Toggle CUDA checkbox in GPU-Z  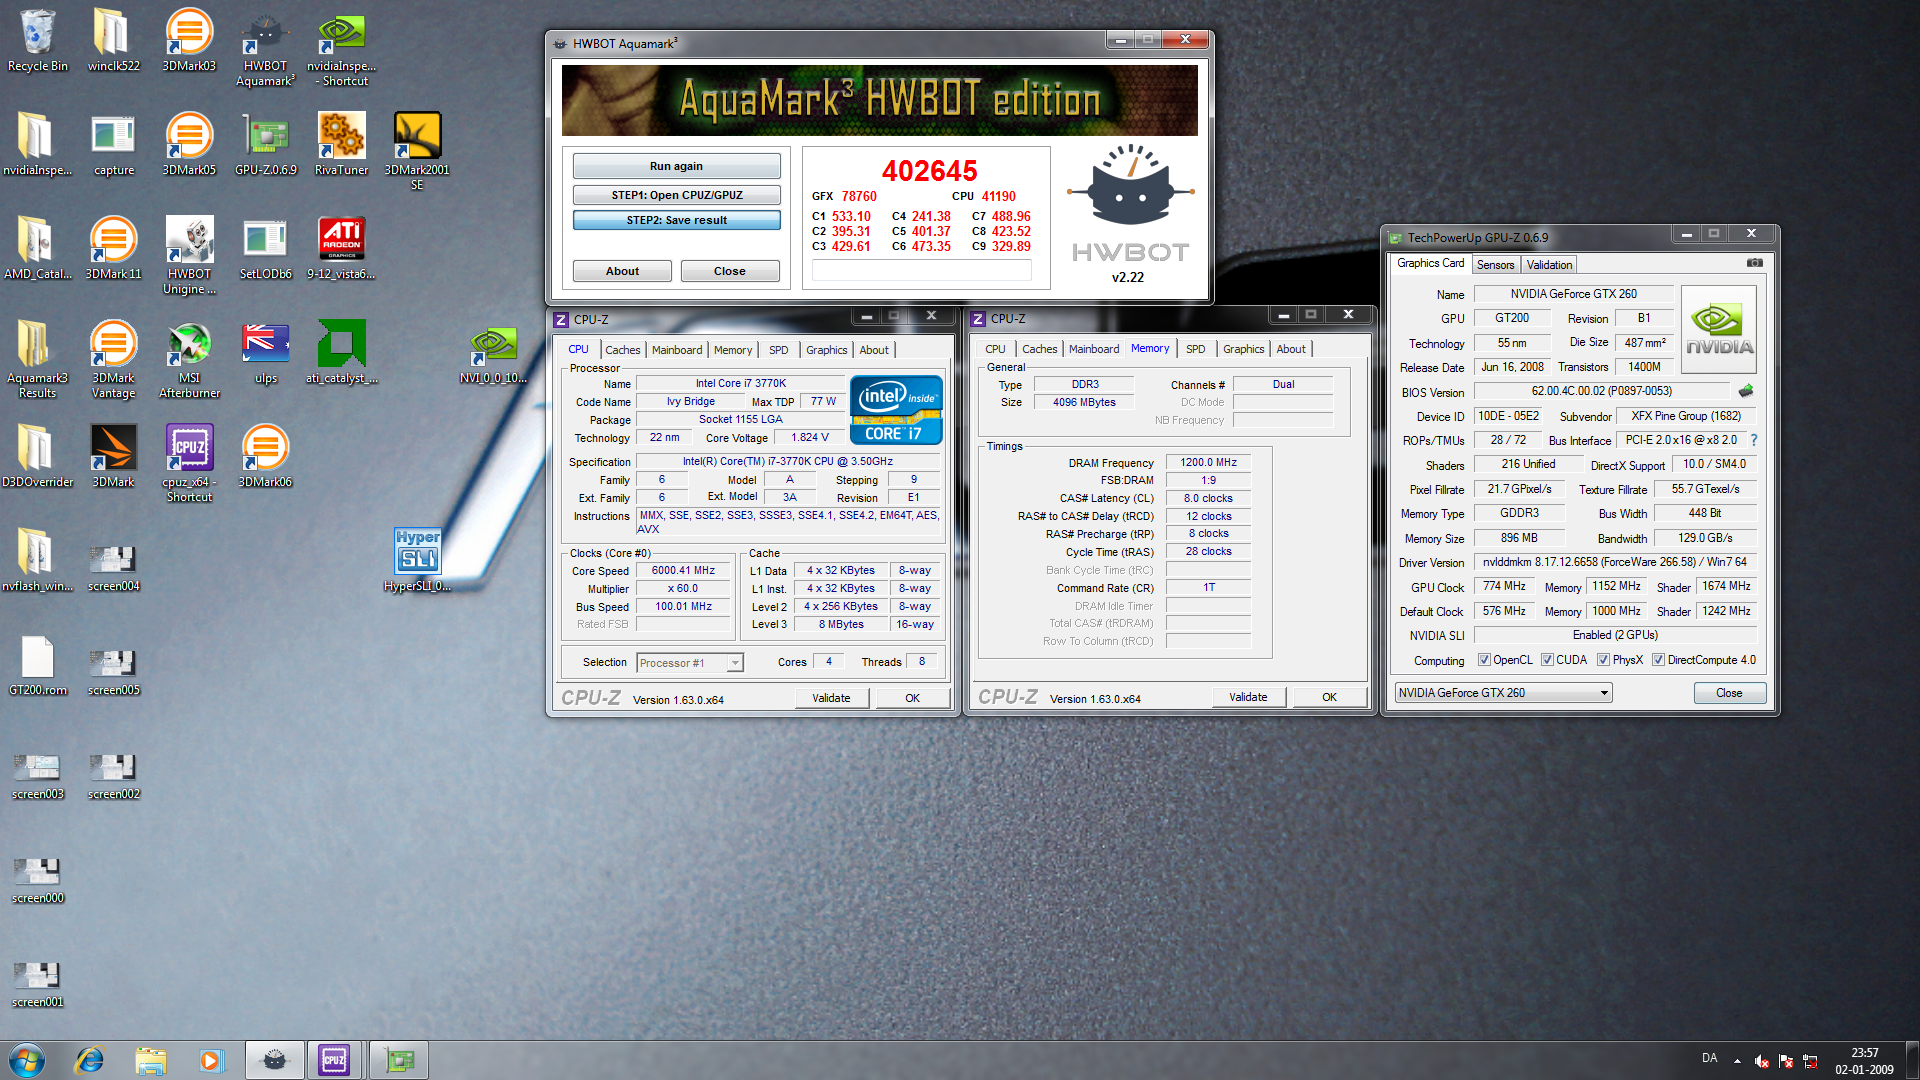tap(1547, 660)
